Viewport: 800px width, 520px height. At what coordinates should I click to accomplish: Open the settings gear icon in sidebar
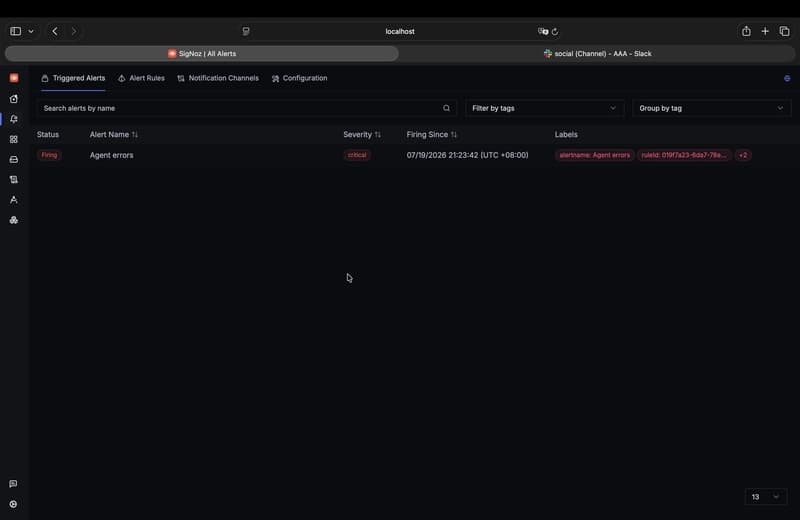tap(13, 504)
